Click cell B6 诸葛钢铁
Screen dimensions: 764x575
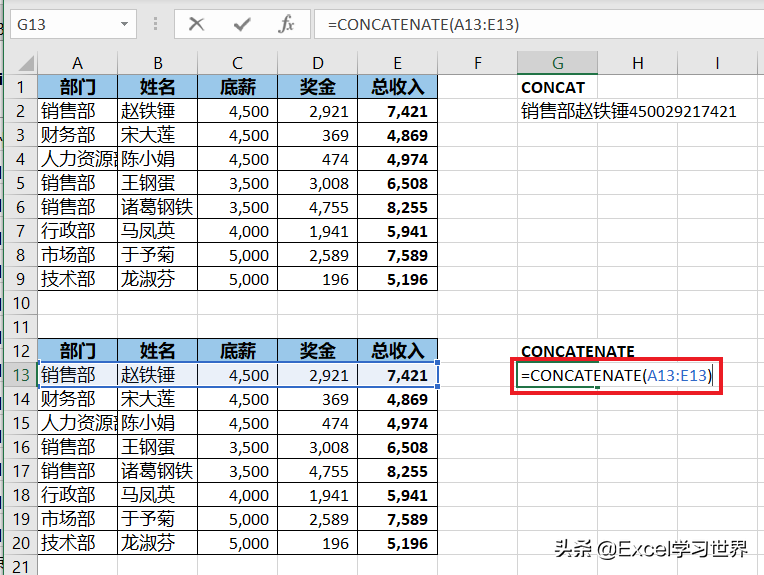pyautogui.click(x=157, y=207)
